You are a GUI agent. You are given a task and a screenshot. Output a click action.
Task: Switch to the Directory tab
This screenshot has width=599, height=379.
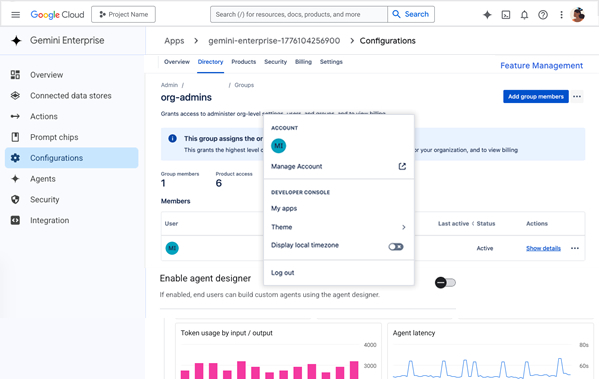pos(210,62)
